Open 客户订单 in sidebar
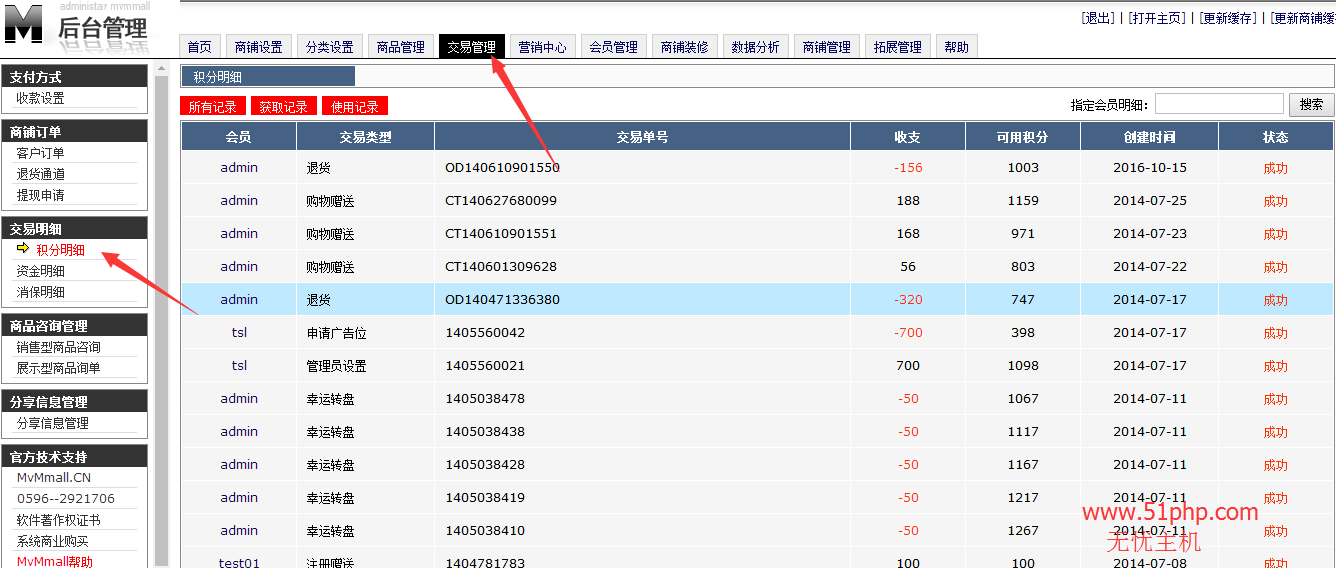The image size is (1336, 568). tap(40, 153)
